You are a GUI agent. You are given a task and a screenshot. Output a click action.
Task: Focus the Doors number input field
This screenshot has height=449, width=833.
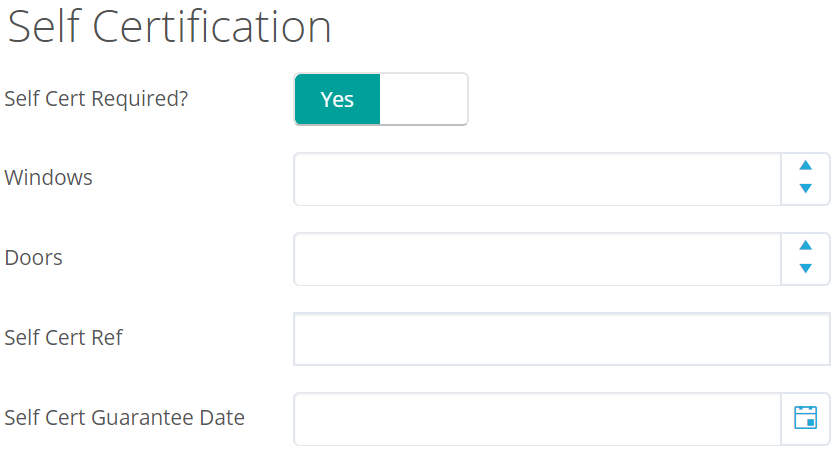tap(536, 259)
